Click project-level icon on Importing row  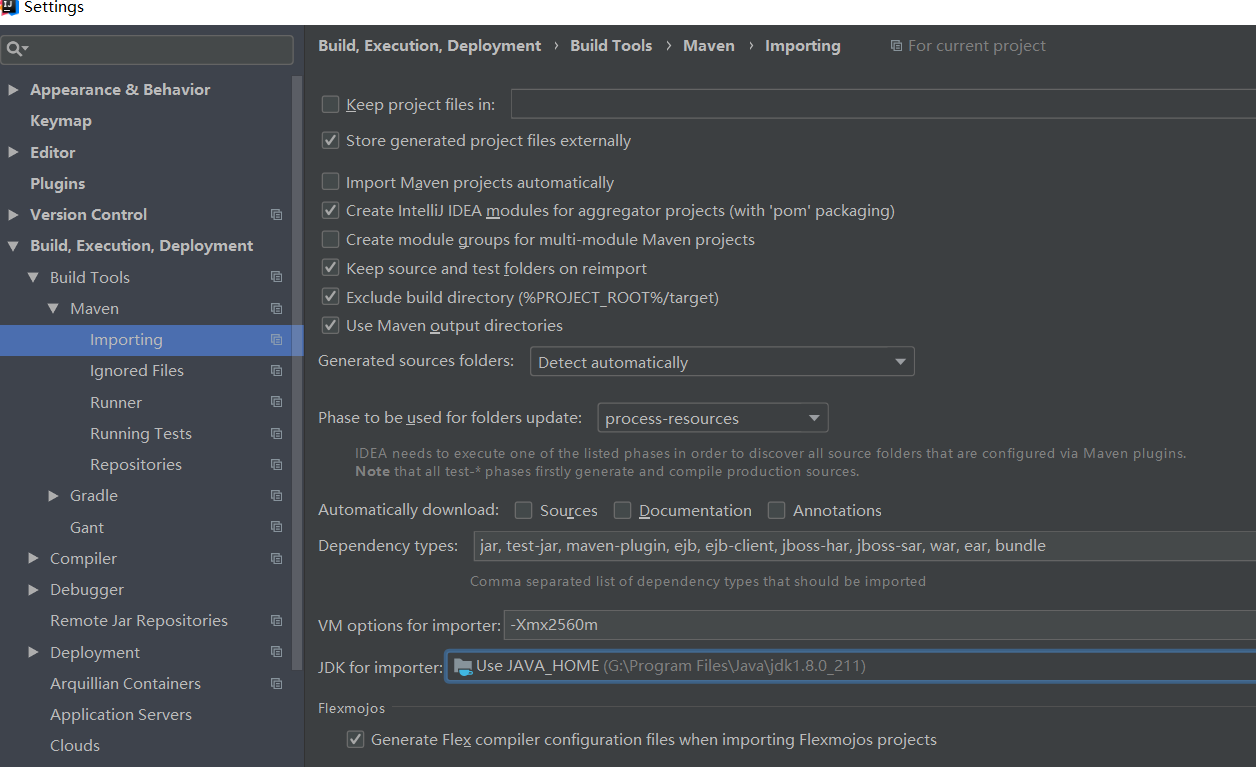(276, 340)
